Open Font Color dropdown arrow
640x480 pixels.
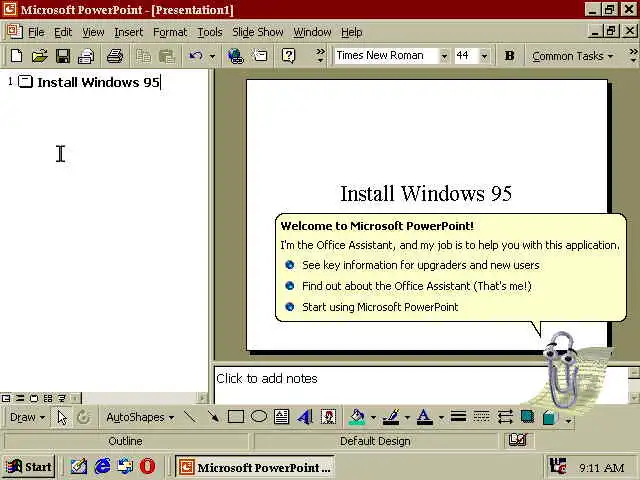pyautogui.click(x=441, y=418)
